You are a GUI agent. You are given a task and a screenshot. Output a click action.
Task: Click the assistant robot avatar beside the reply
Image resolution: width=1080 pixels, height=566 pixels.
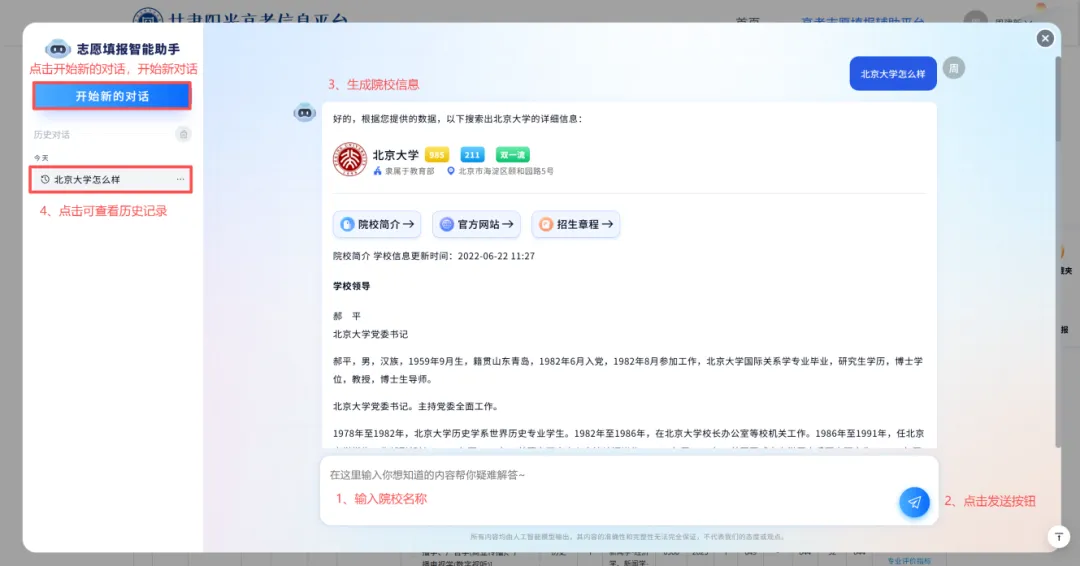coord(304,112)
